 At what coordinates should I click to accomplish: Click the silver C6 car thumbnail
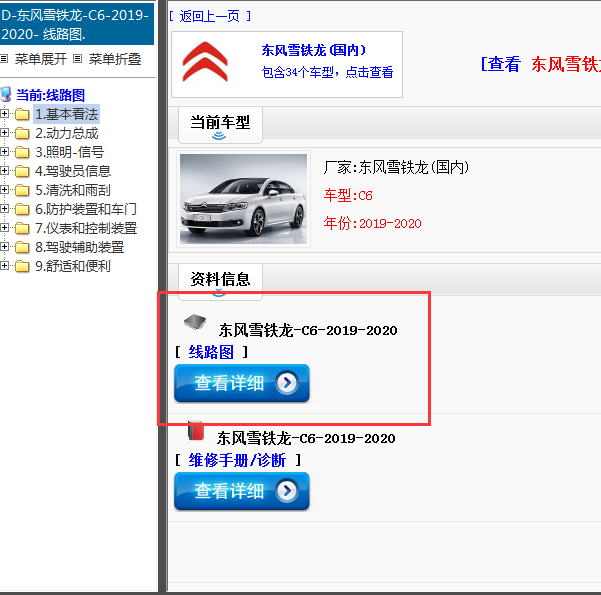[x=243, y=199]
